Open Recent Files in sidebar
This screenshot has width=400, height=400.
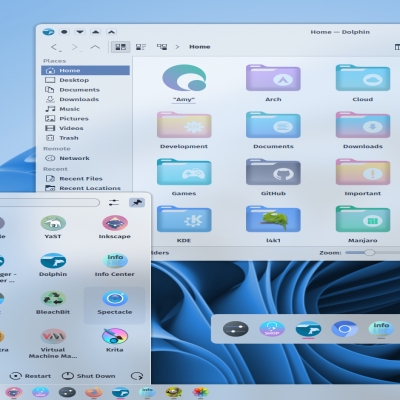pos(85,179)
